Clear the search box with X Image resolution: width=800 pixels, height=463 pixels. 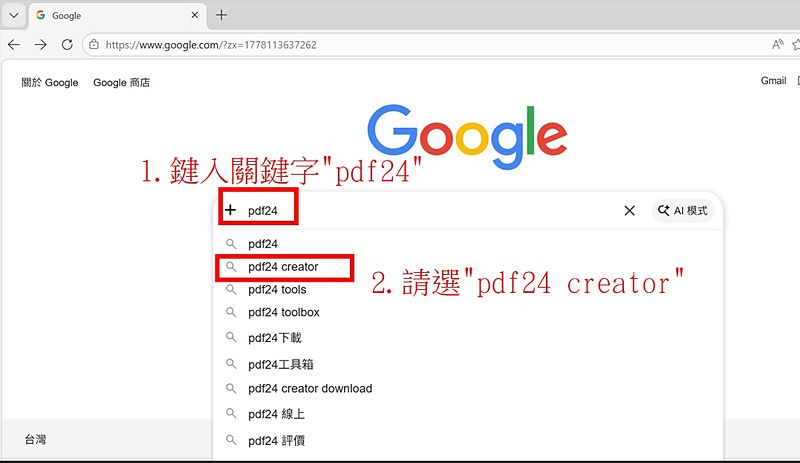(630, 210)
